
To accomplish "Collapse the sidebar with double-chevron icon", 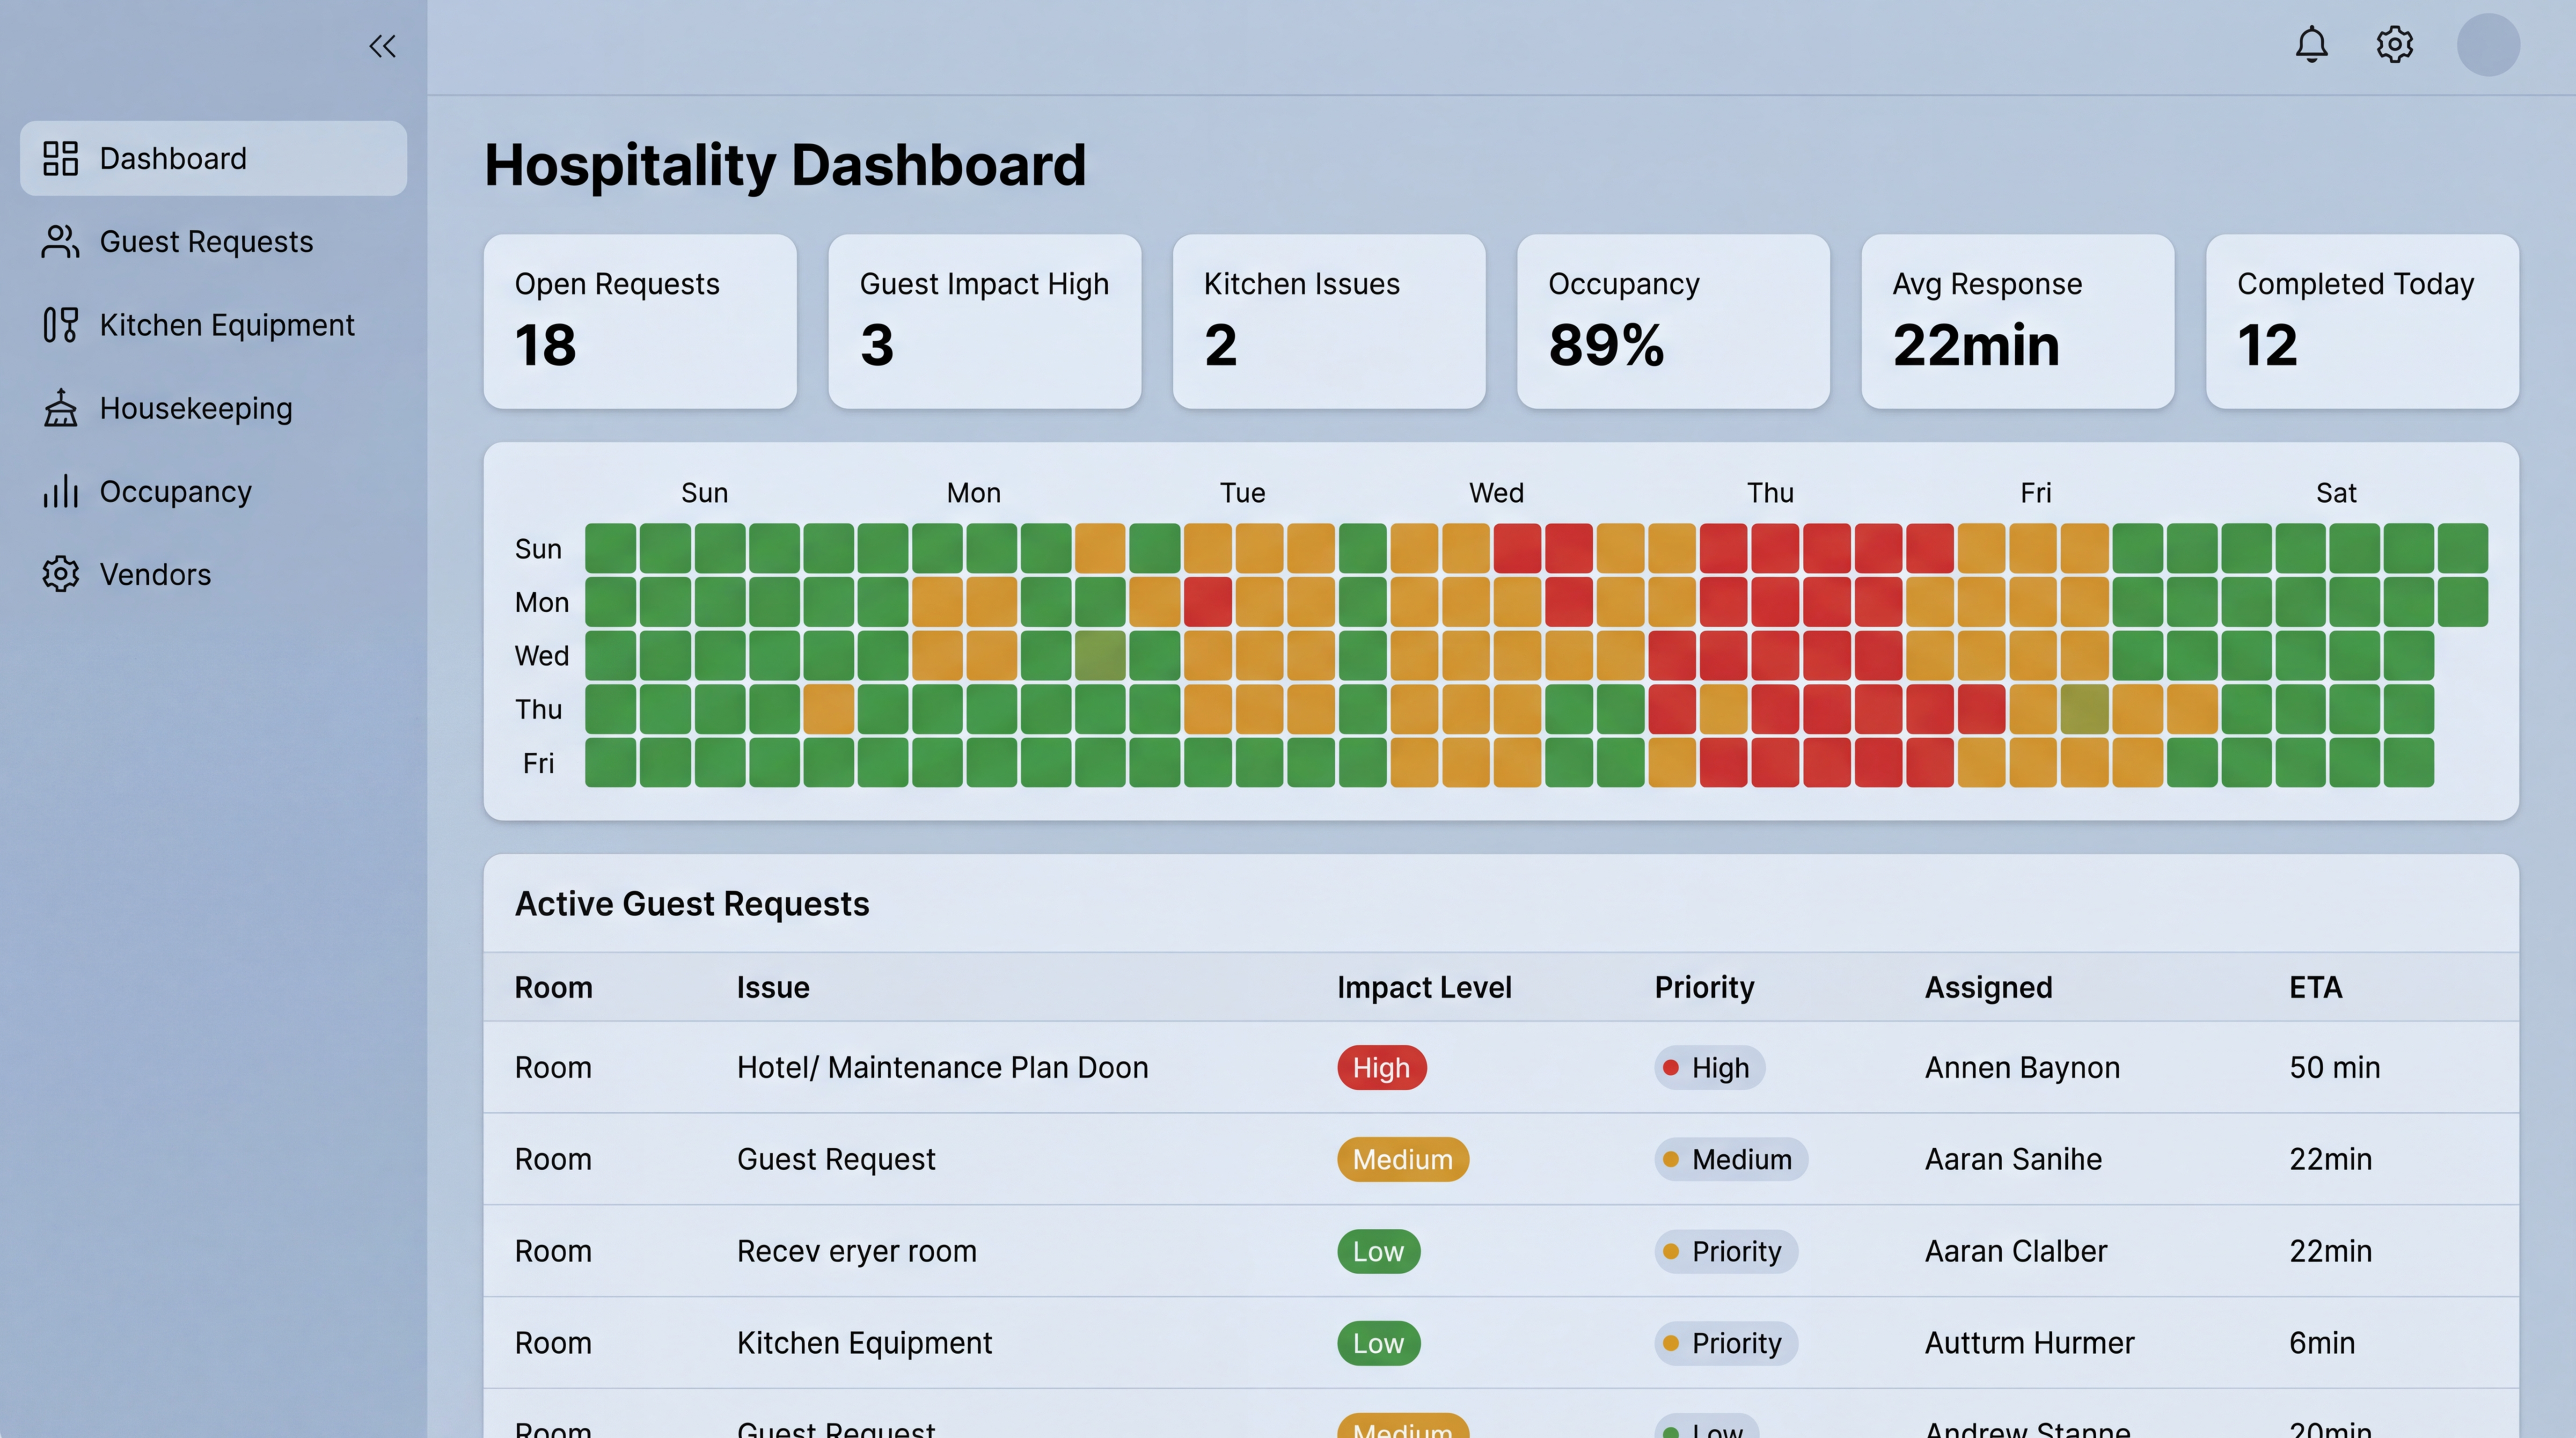I will coord(382,46).
